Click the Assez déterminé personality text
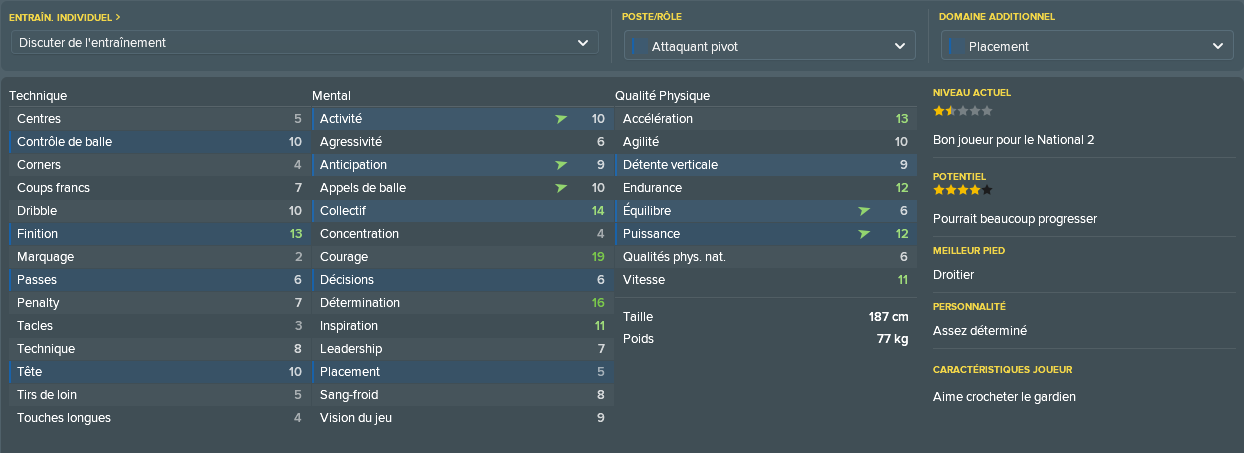Screen dimensions: 1244x453 tap(980, 331)
